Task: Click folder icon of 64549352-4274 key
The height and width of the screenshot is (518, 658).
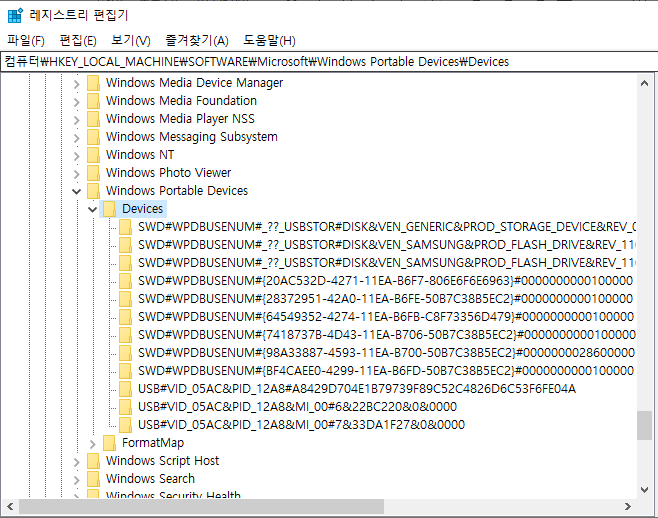Action: (125, 317)
